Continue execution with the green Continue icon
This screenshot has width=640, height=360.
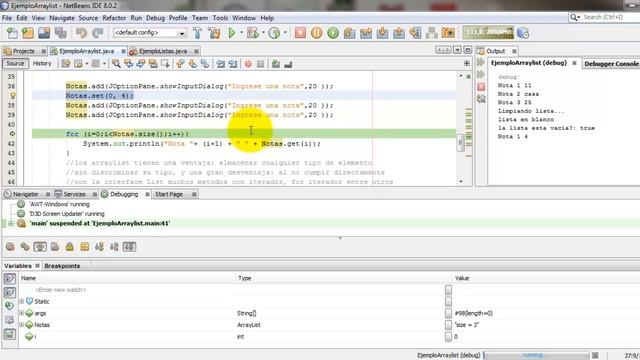[333, 33]
